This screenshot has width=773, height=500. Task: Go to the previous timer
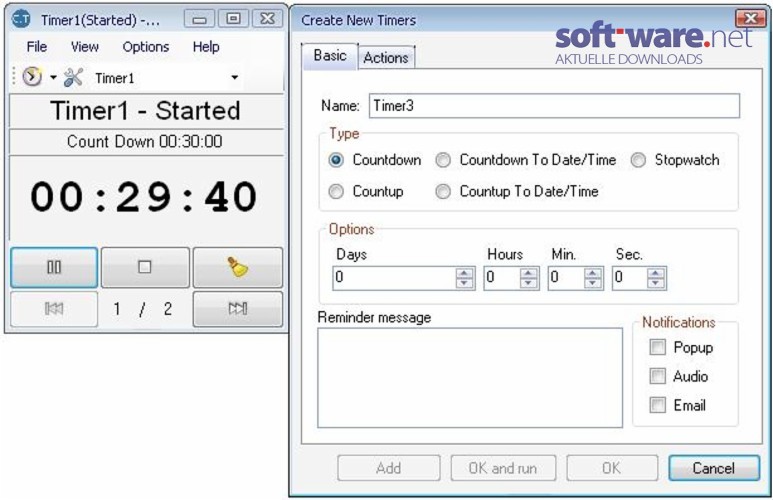point(54,309)
